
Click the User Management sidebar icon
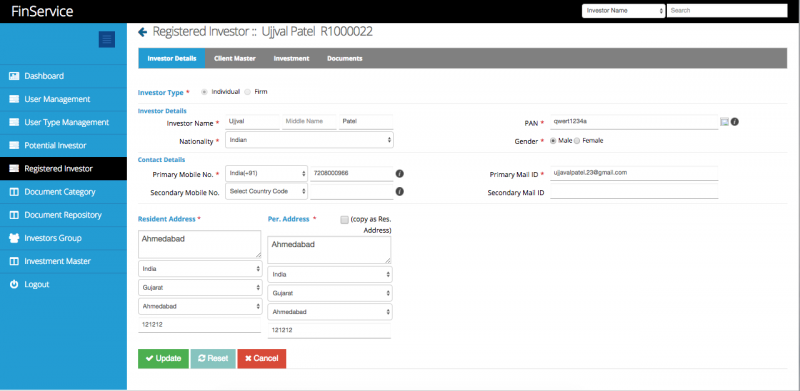point(14,99)
